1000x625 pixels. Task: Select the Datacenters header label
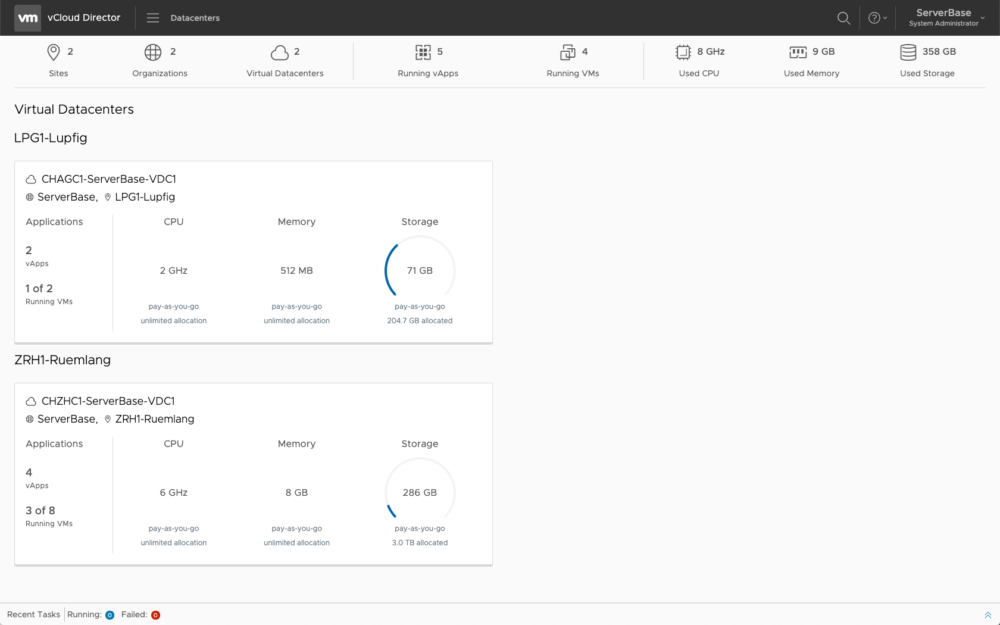pyautogui.click(x=195, y=18)
